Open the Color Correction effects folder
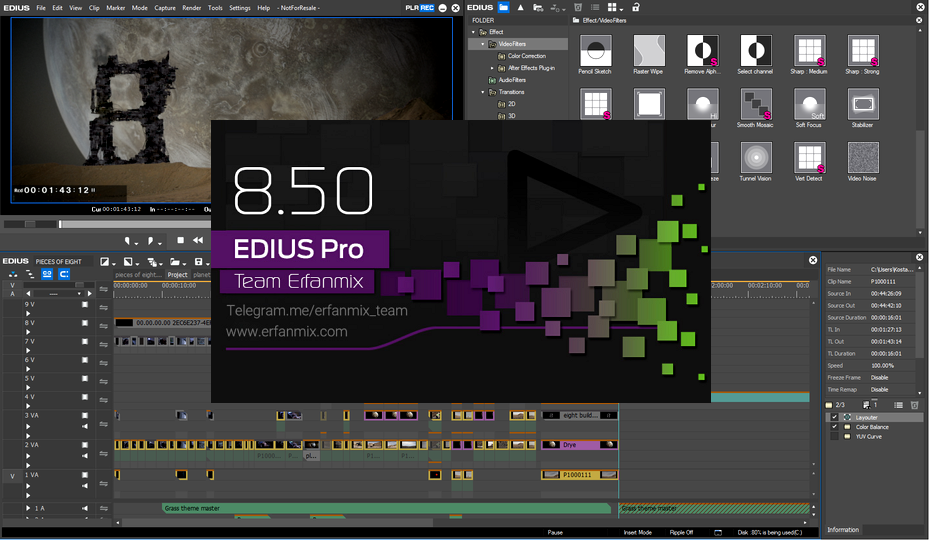Screen dimensions: 929x540 click(527, 56)
